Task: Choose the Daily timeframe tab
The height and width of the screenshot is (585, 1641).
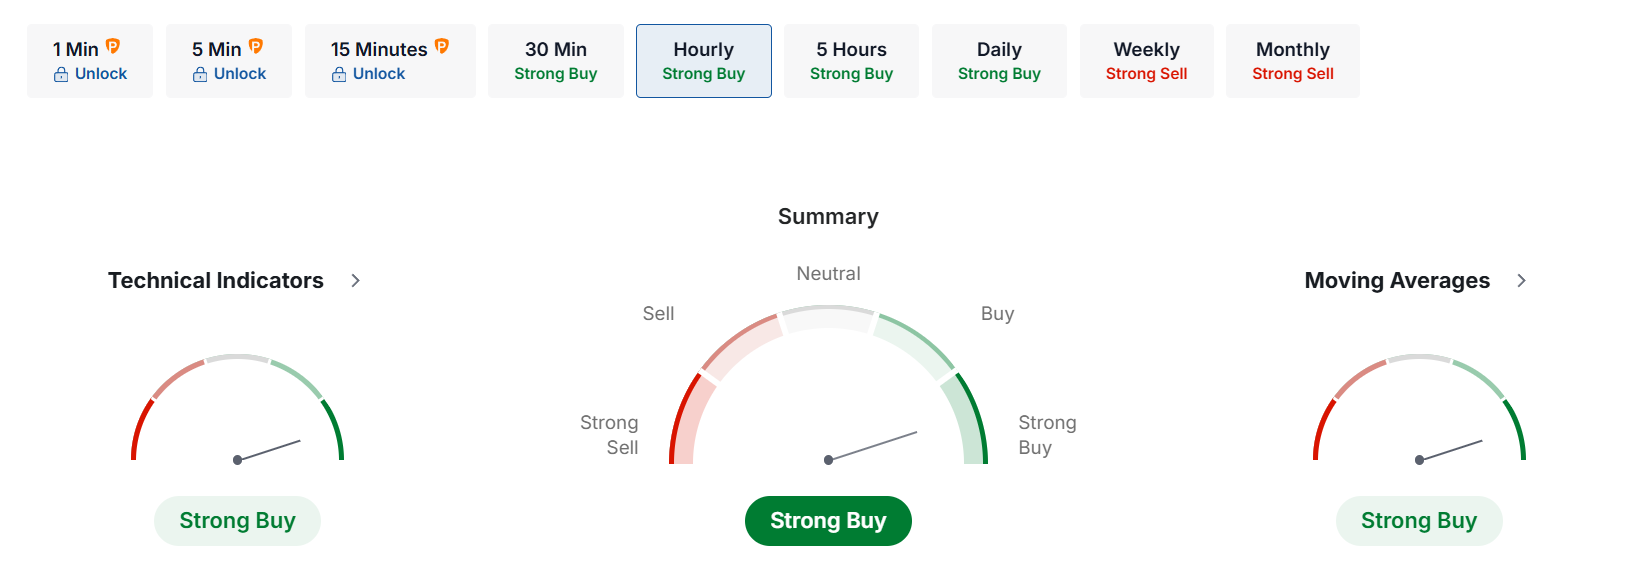Action: pyautogui.click(x=999, y=61)
